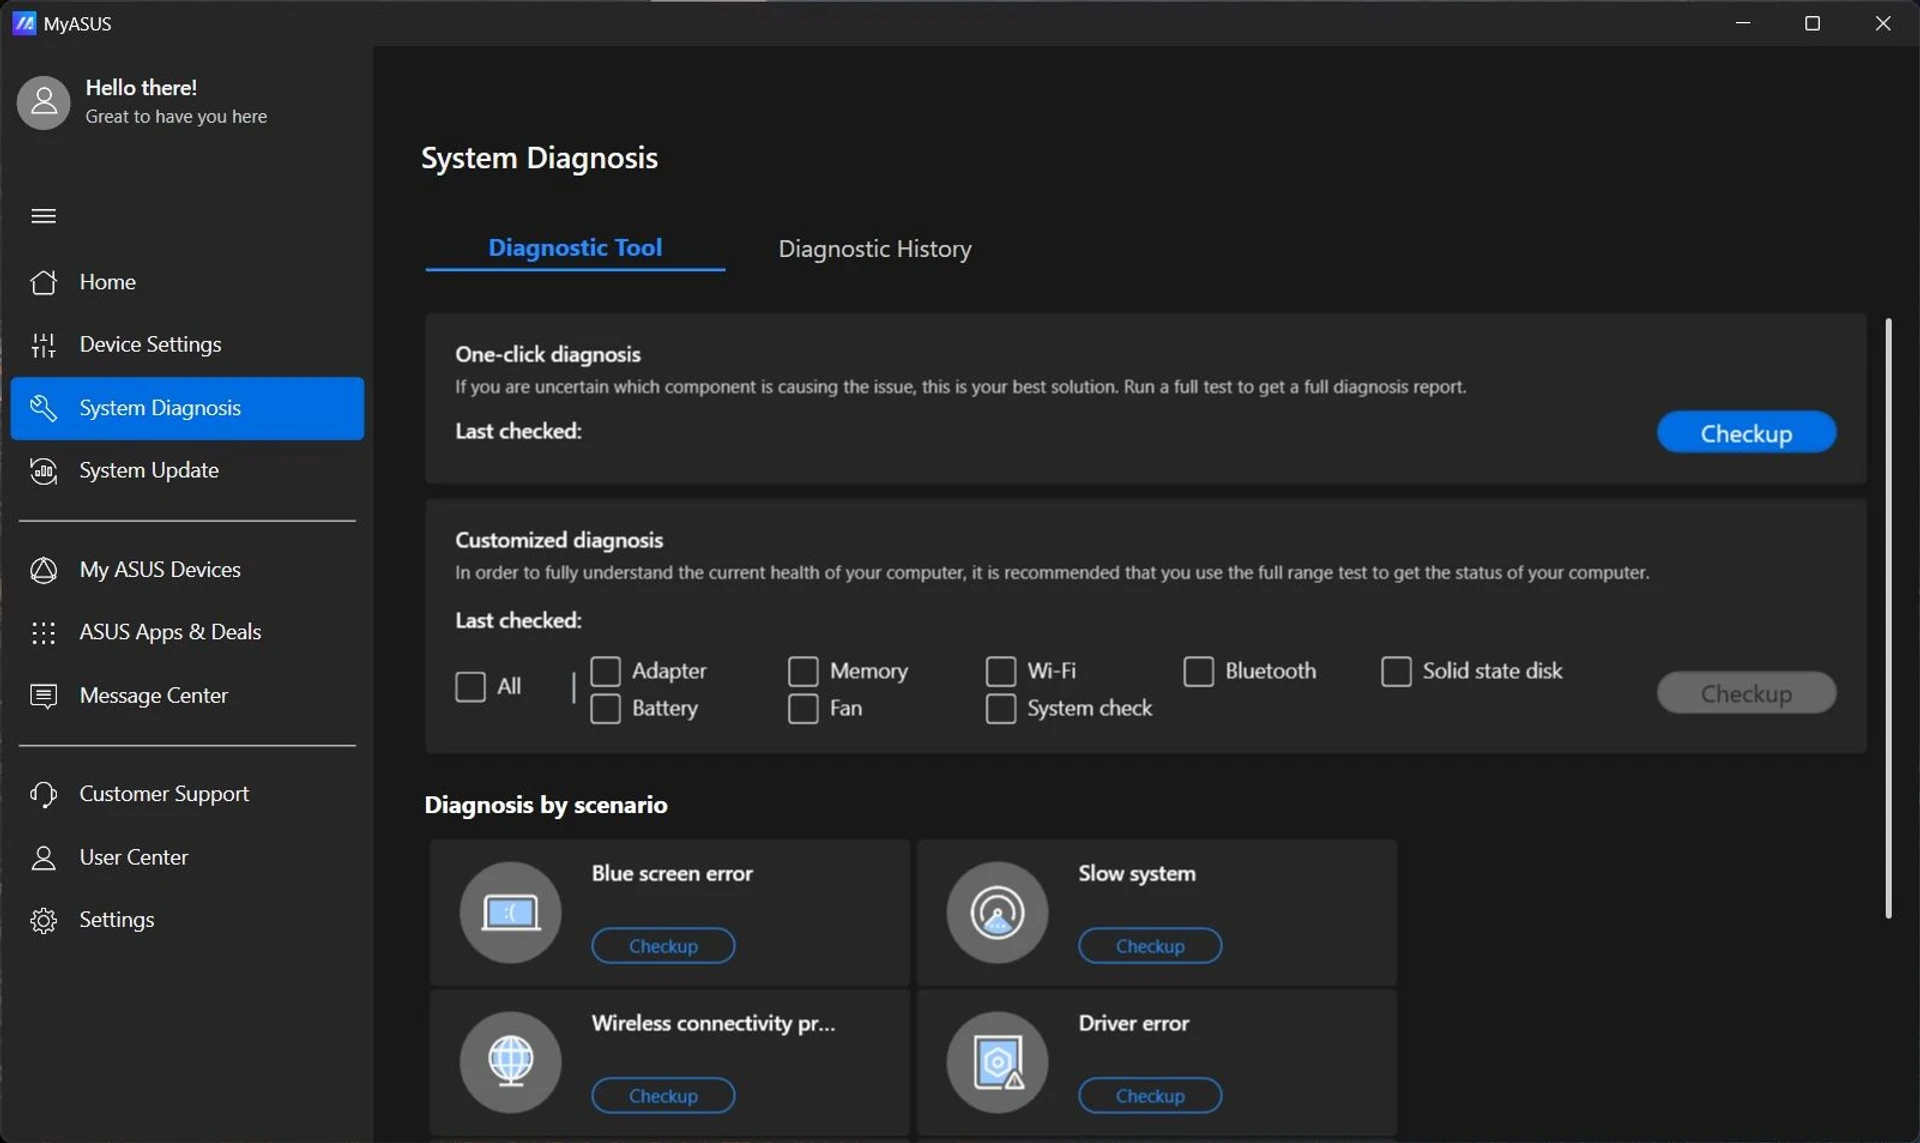Viewport: 1920px width, 1143px height.
Task: Maximize the MyASUS window
Action: coord(1812,23)
